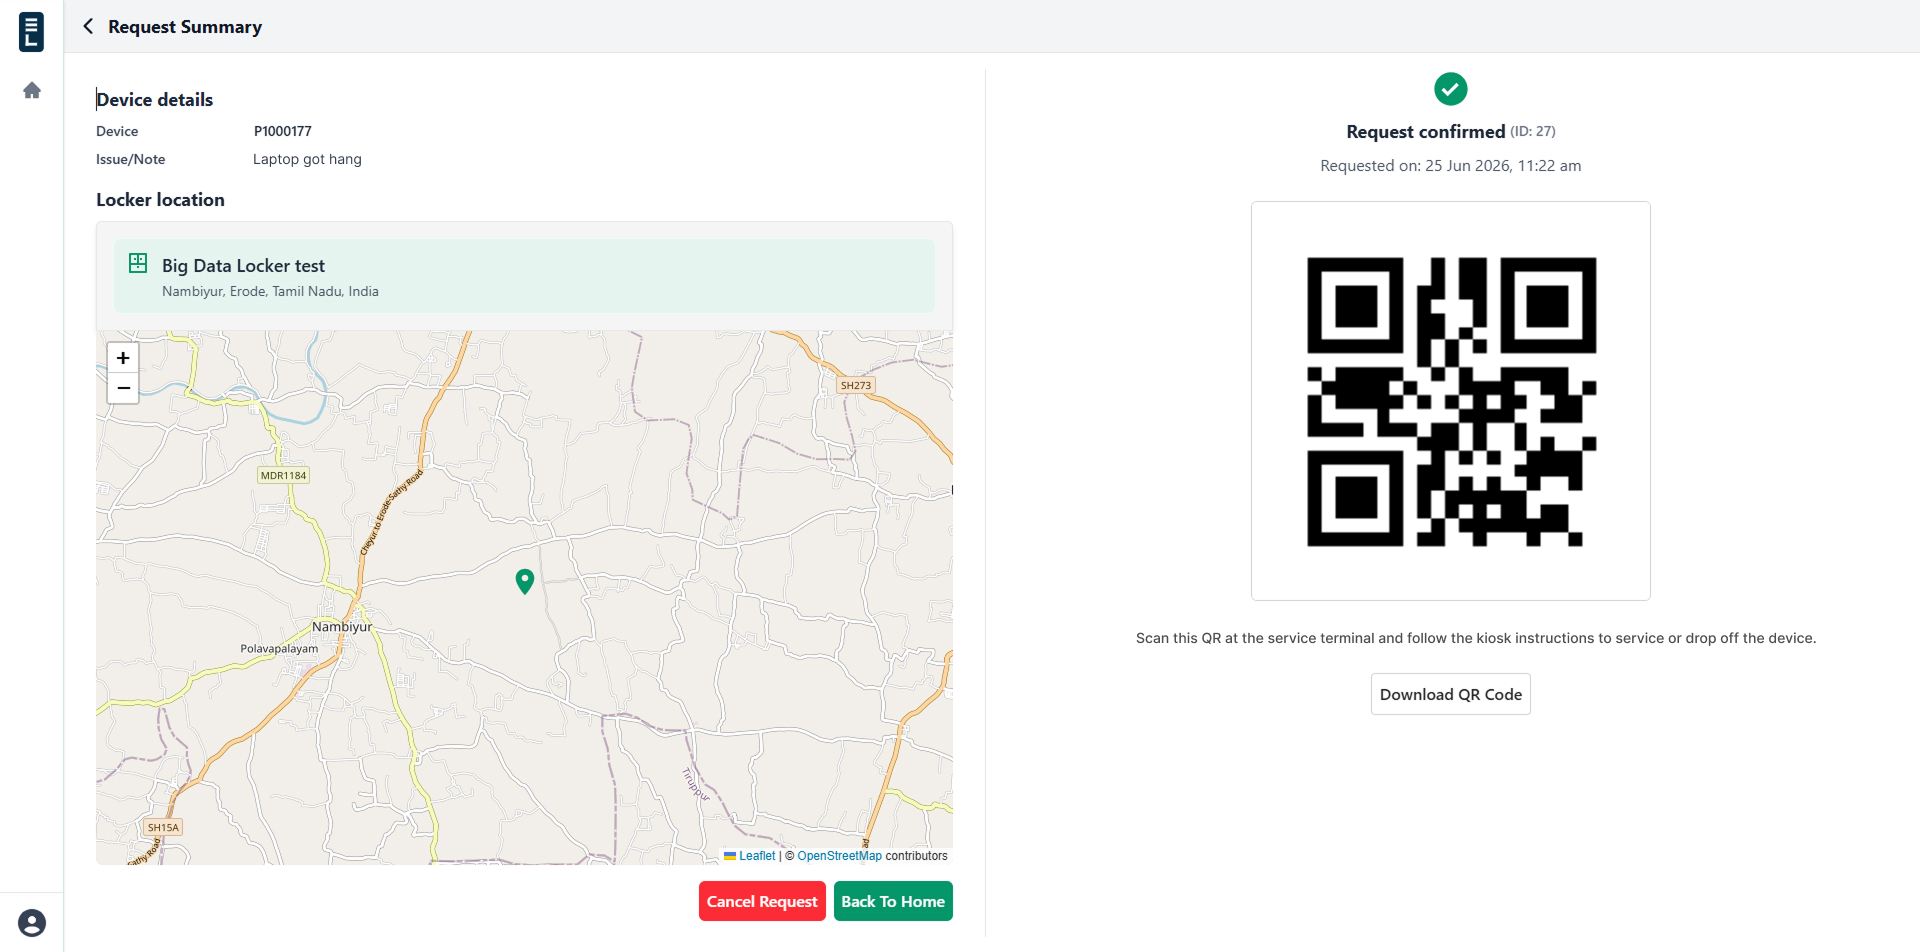Click the green confirmation checkmark icon
This screenshot has height=952, width=1920.
[1451, 89]
